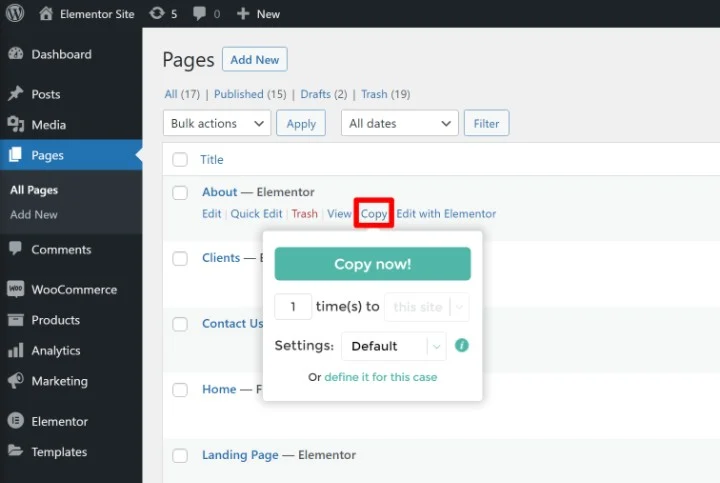Open the 'this site' destination dropdown
720x483 pixels.
(427, 306)
